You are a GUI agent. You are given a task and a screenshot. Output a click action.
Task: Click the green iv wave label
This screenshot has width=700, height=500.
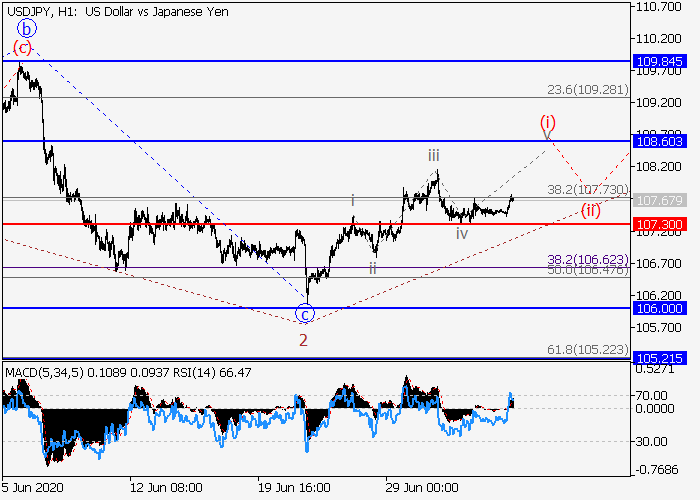click(x=461, y=233)
